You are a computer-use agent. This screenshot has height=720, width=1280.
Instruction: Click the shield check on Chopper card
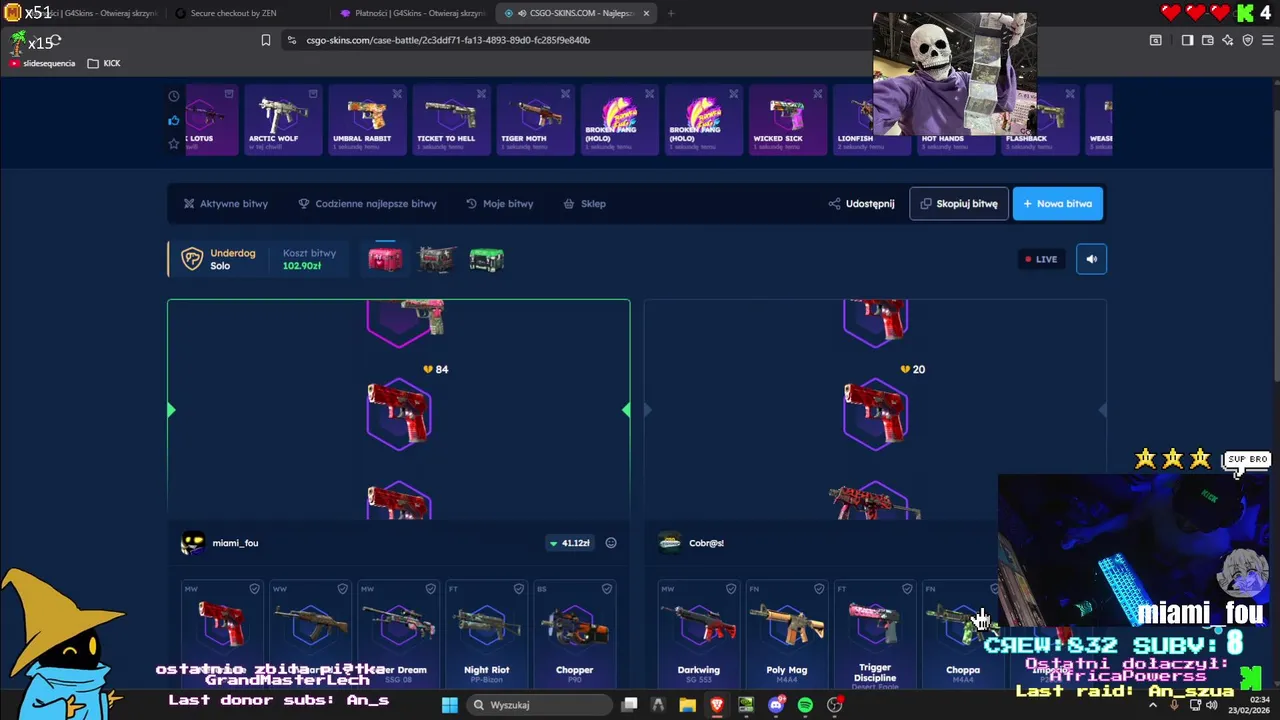(606, 589)
